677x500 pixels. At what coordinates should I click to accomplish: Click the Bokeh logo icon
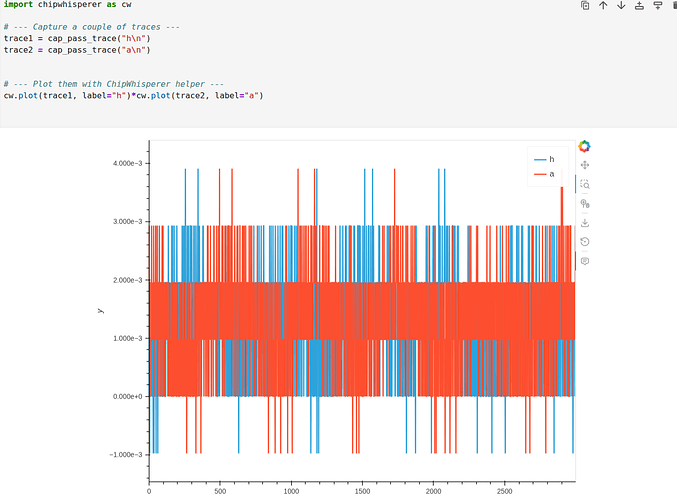coord(584,147)
